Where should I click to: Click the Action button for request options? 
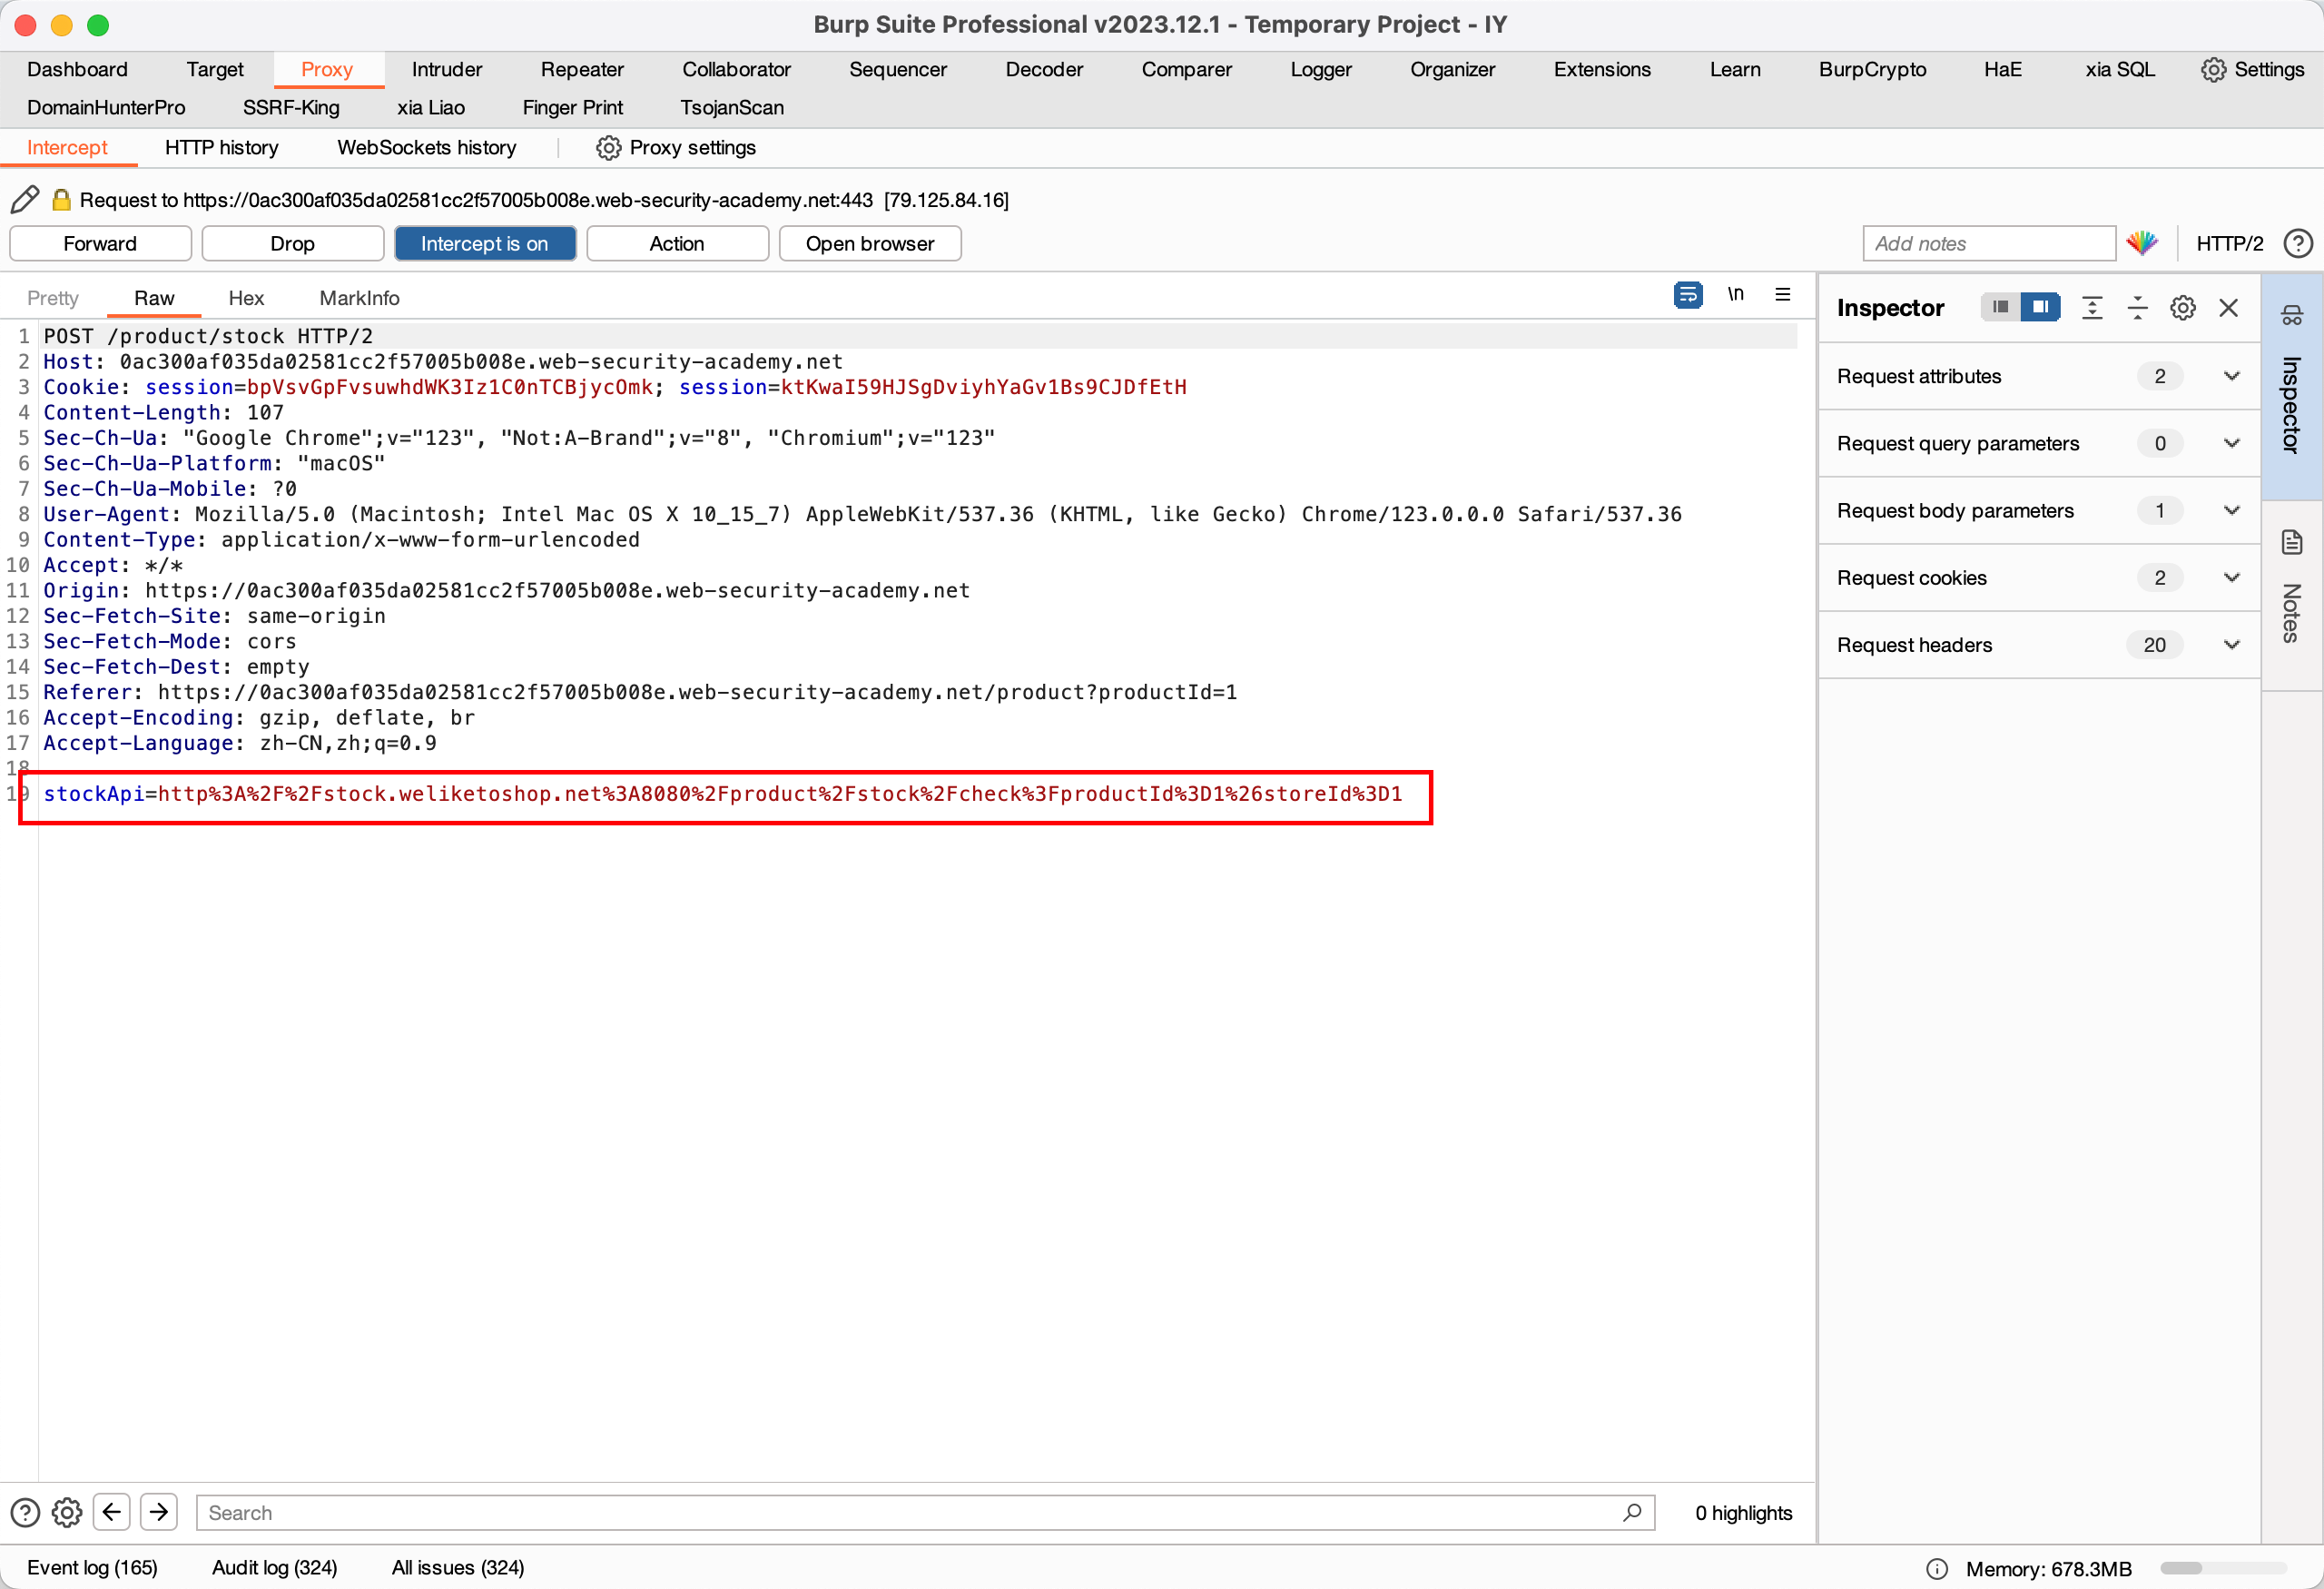678,243
